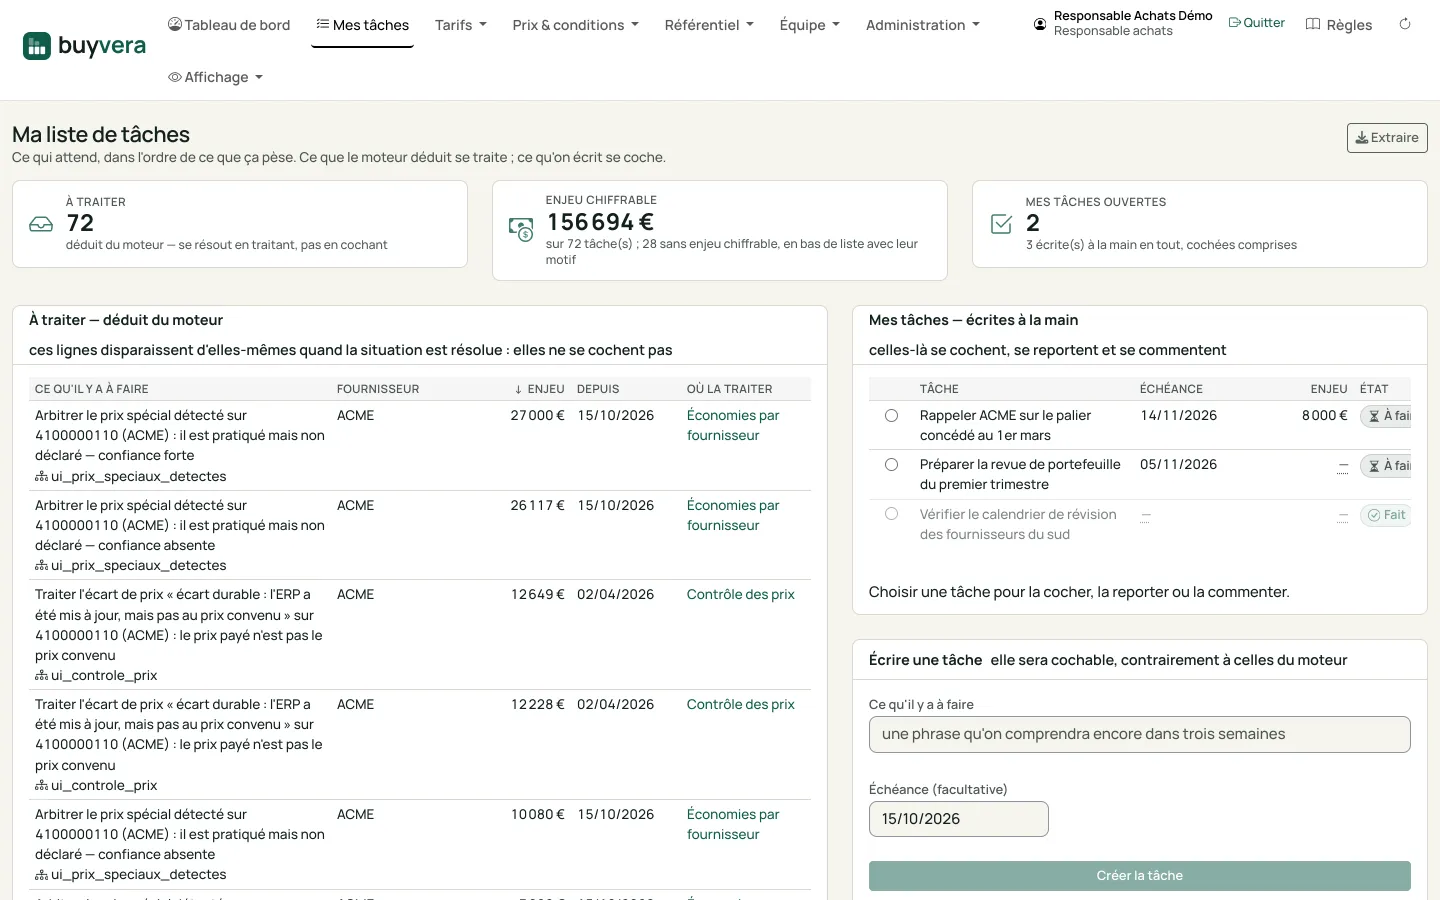Screen dimensions: 1440x900
Task: Open Économies par fournisseur link in 10 080 € row
Action: (x=733, y=825)
